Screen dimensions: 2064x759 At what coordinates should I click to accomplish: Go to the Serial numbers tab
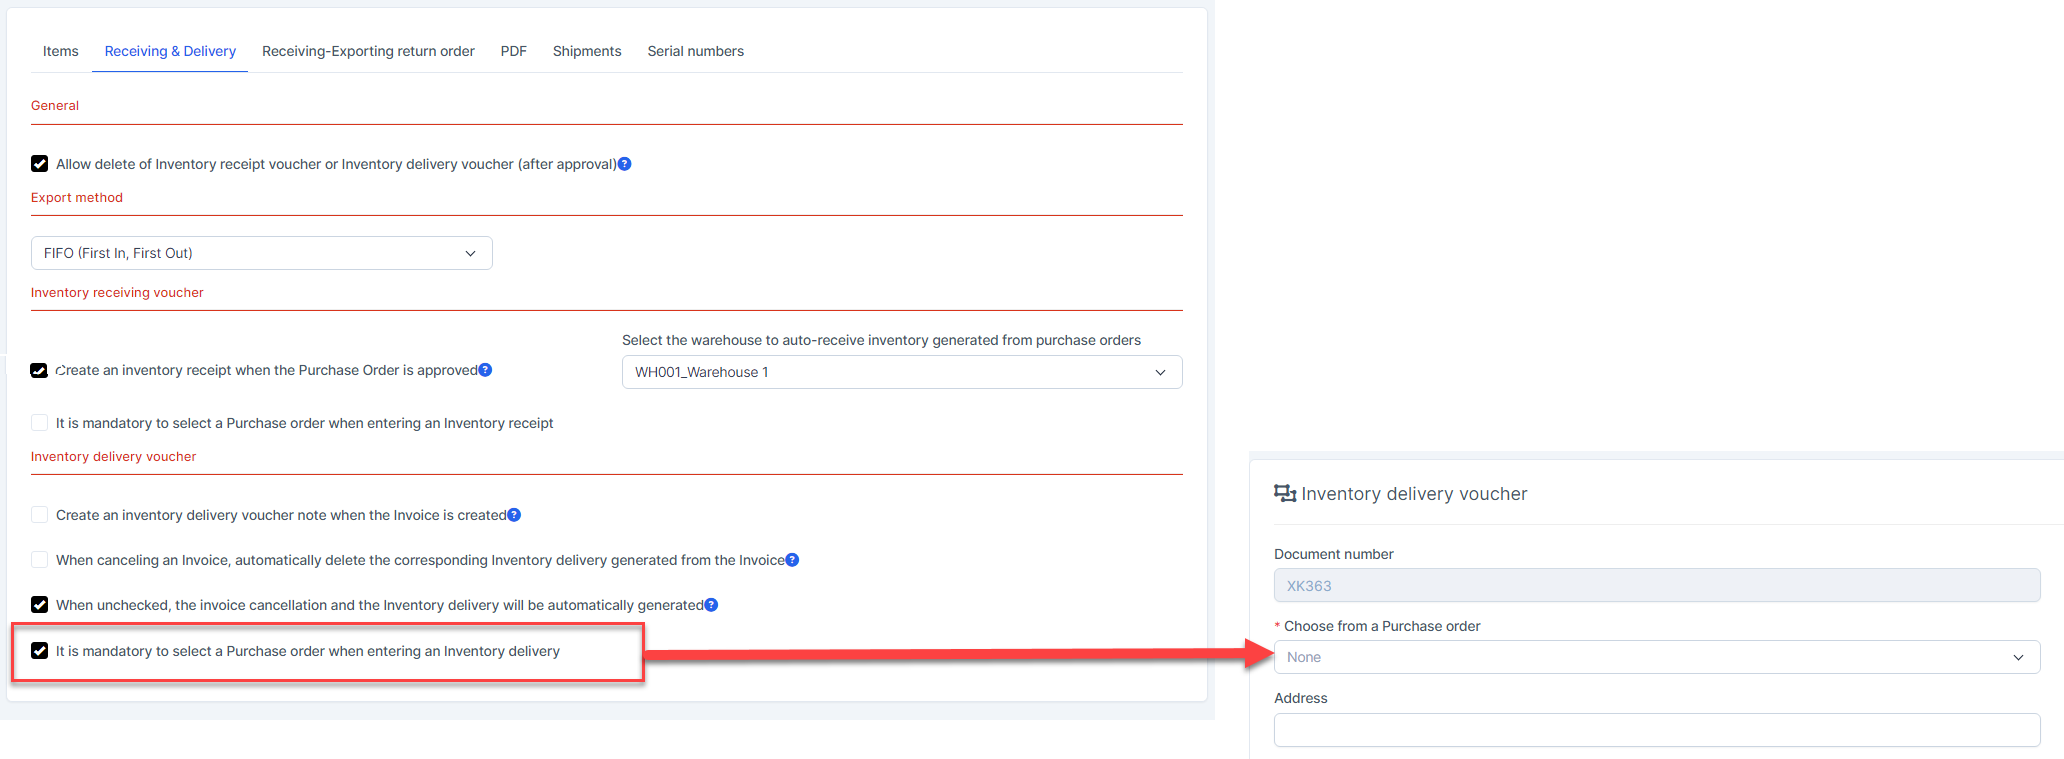[695, 51]
